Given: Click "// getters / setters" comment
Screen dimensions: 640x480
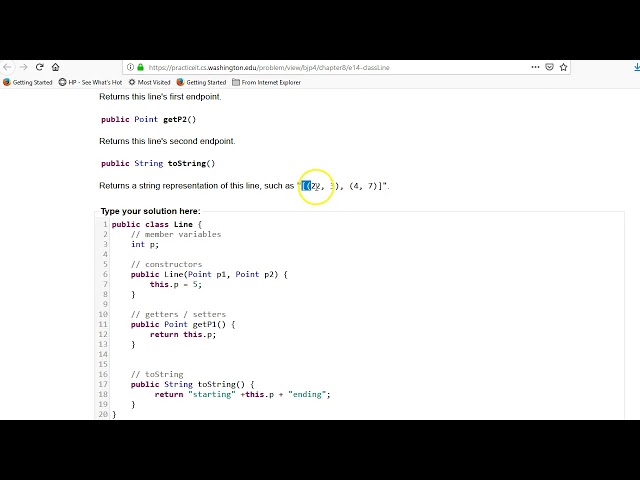Looking at the screenshot, I should (x=178, y=314).
